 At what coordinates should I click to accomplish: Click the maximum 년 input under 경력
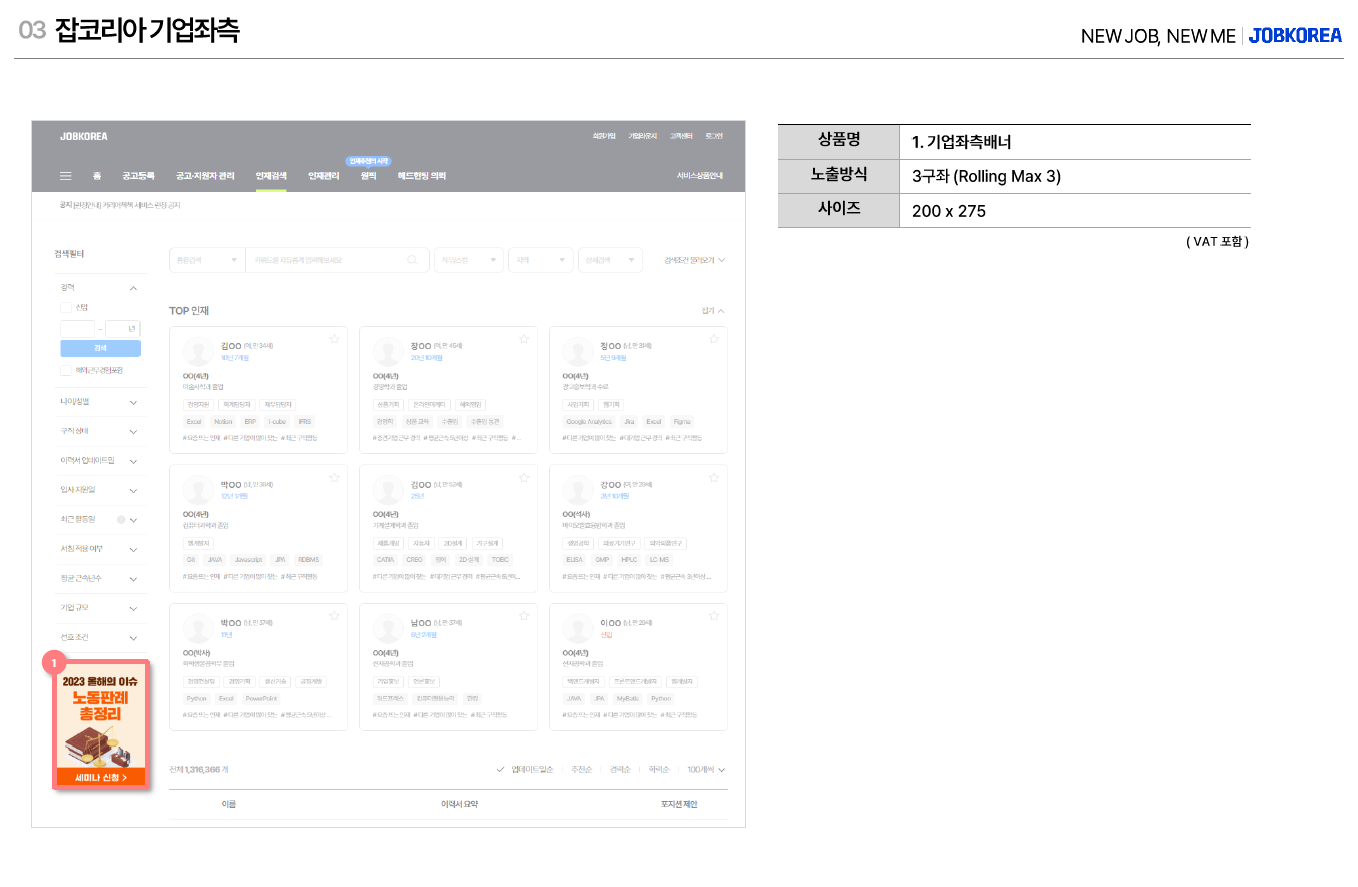[123, 328]
